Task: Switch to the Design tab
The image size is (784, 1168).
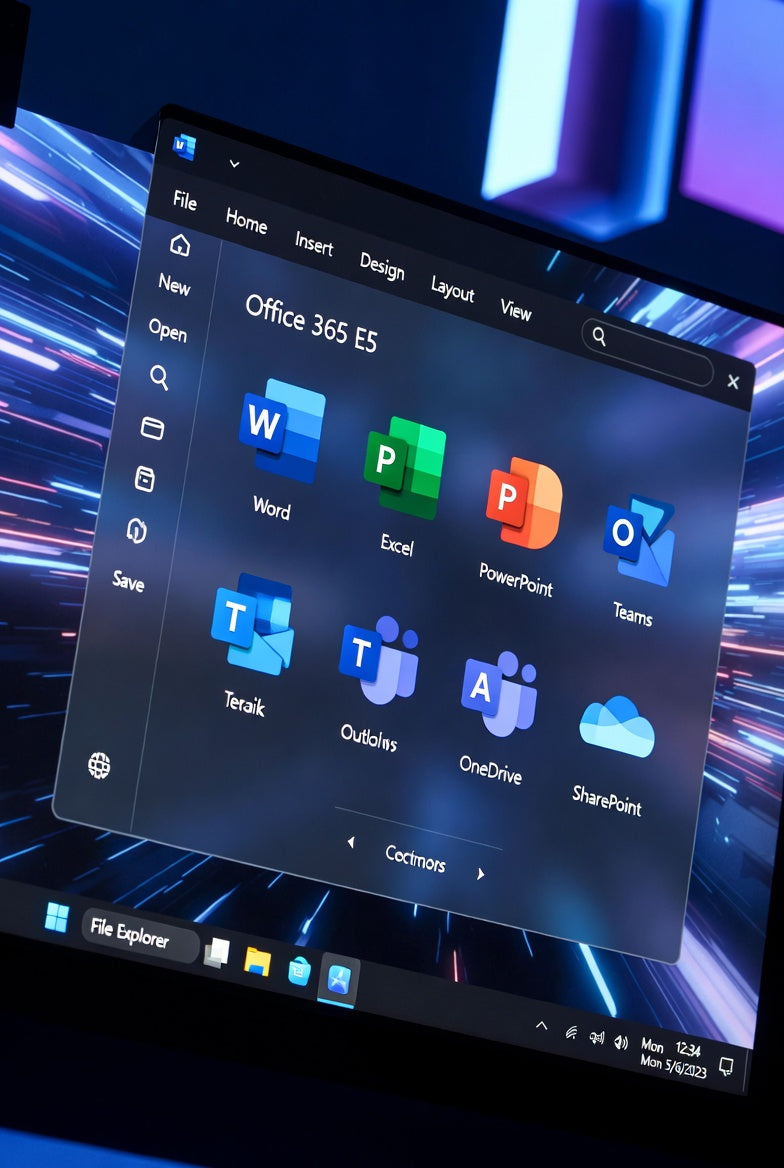Action: pyautogui.click(x=382, y=266)
